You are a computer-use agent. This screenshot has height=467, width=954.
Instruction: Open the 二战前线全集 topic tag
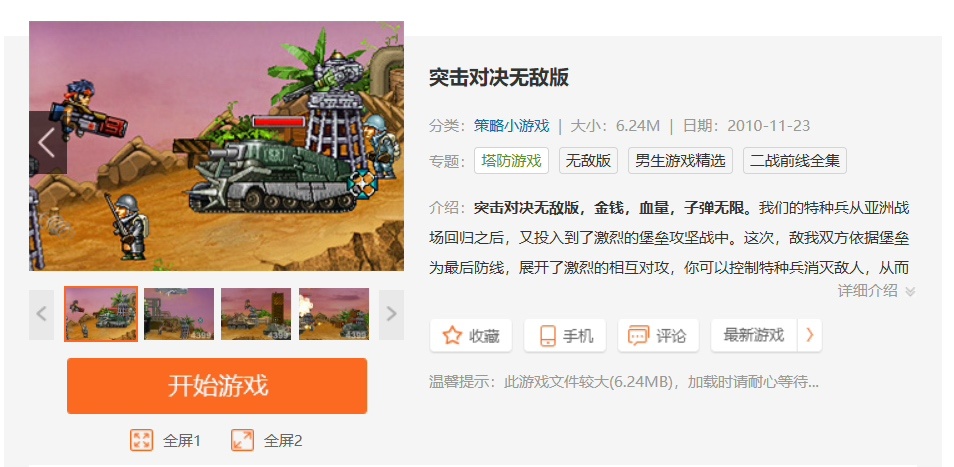[795, 161]
